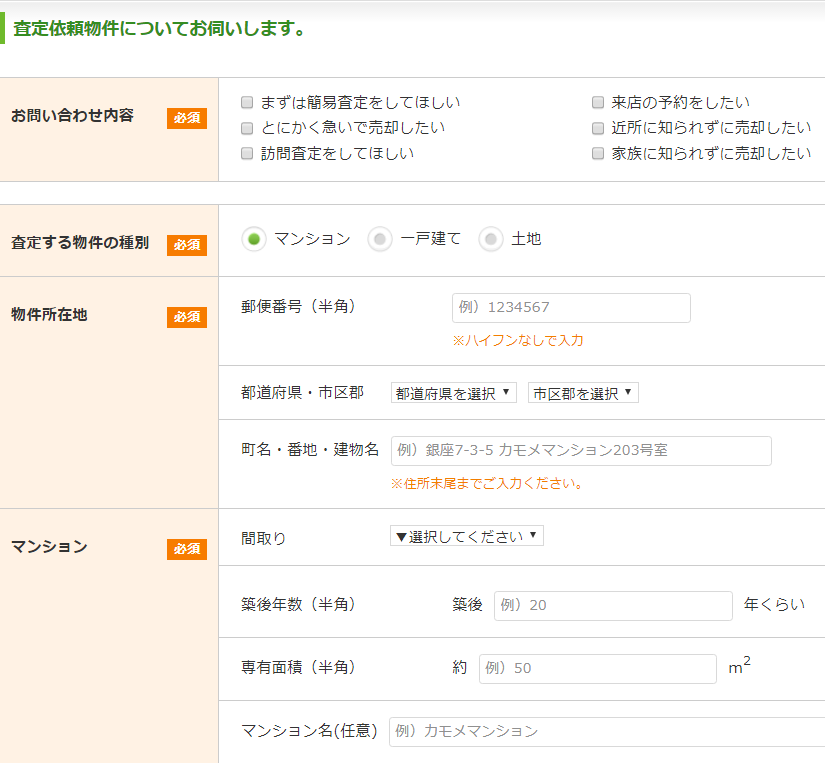Select 土地 as property type

tap(490, 240)
